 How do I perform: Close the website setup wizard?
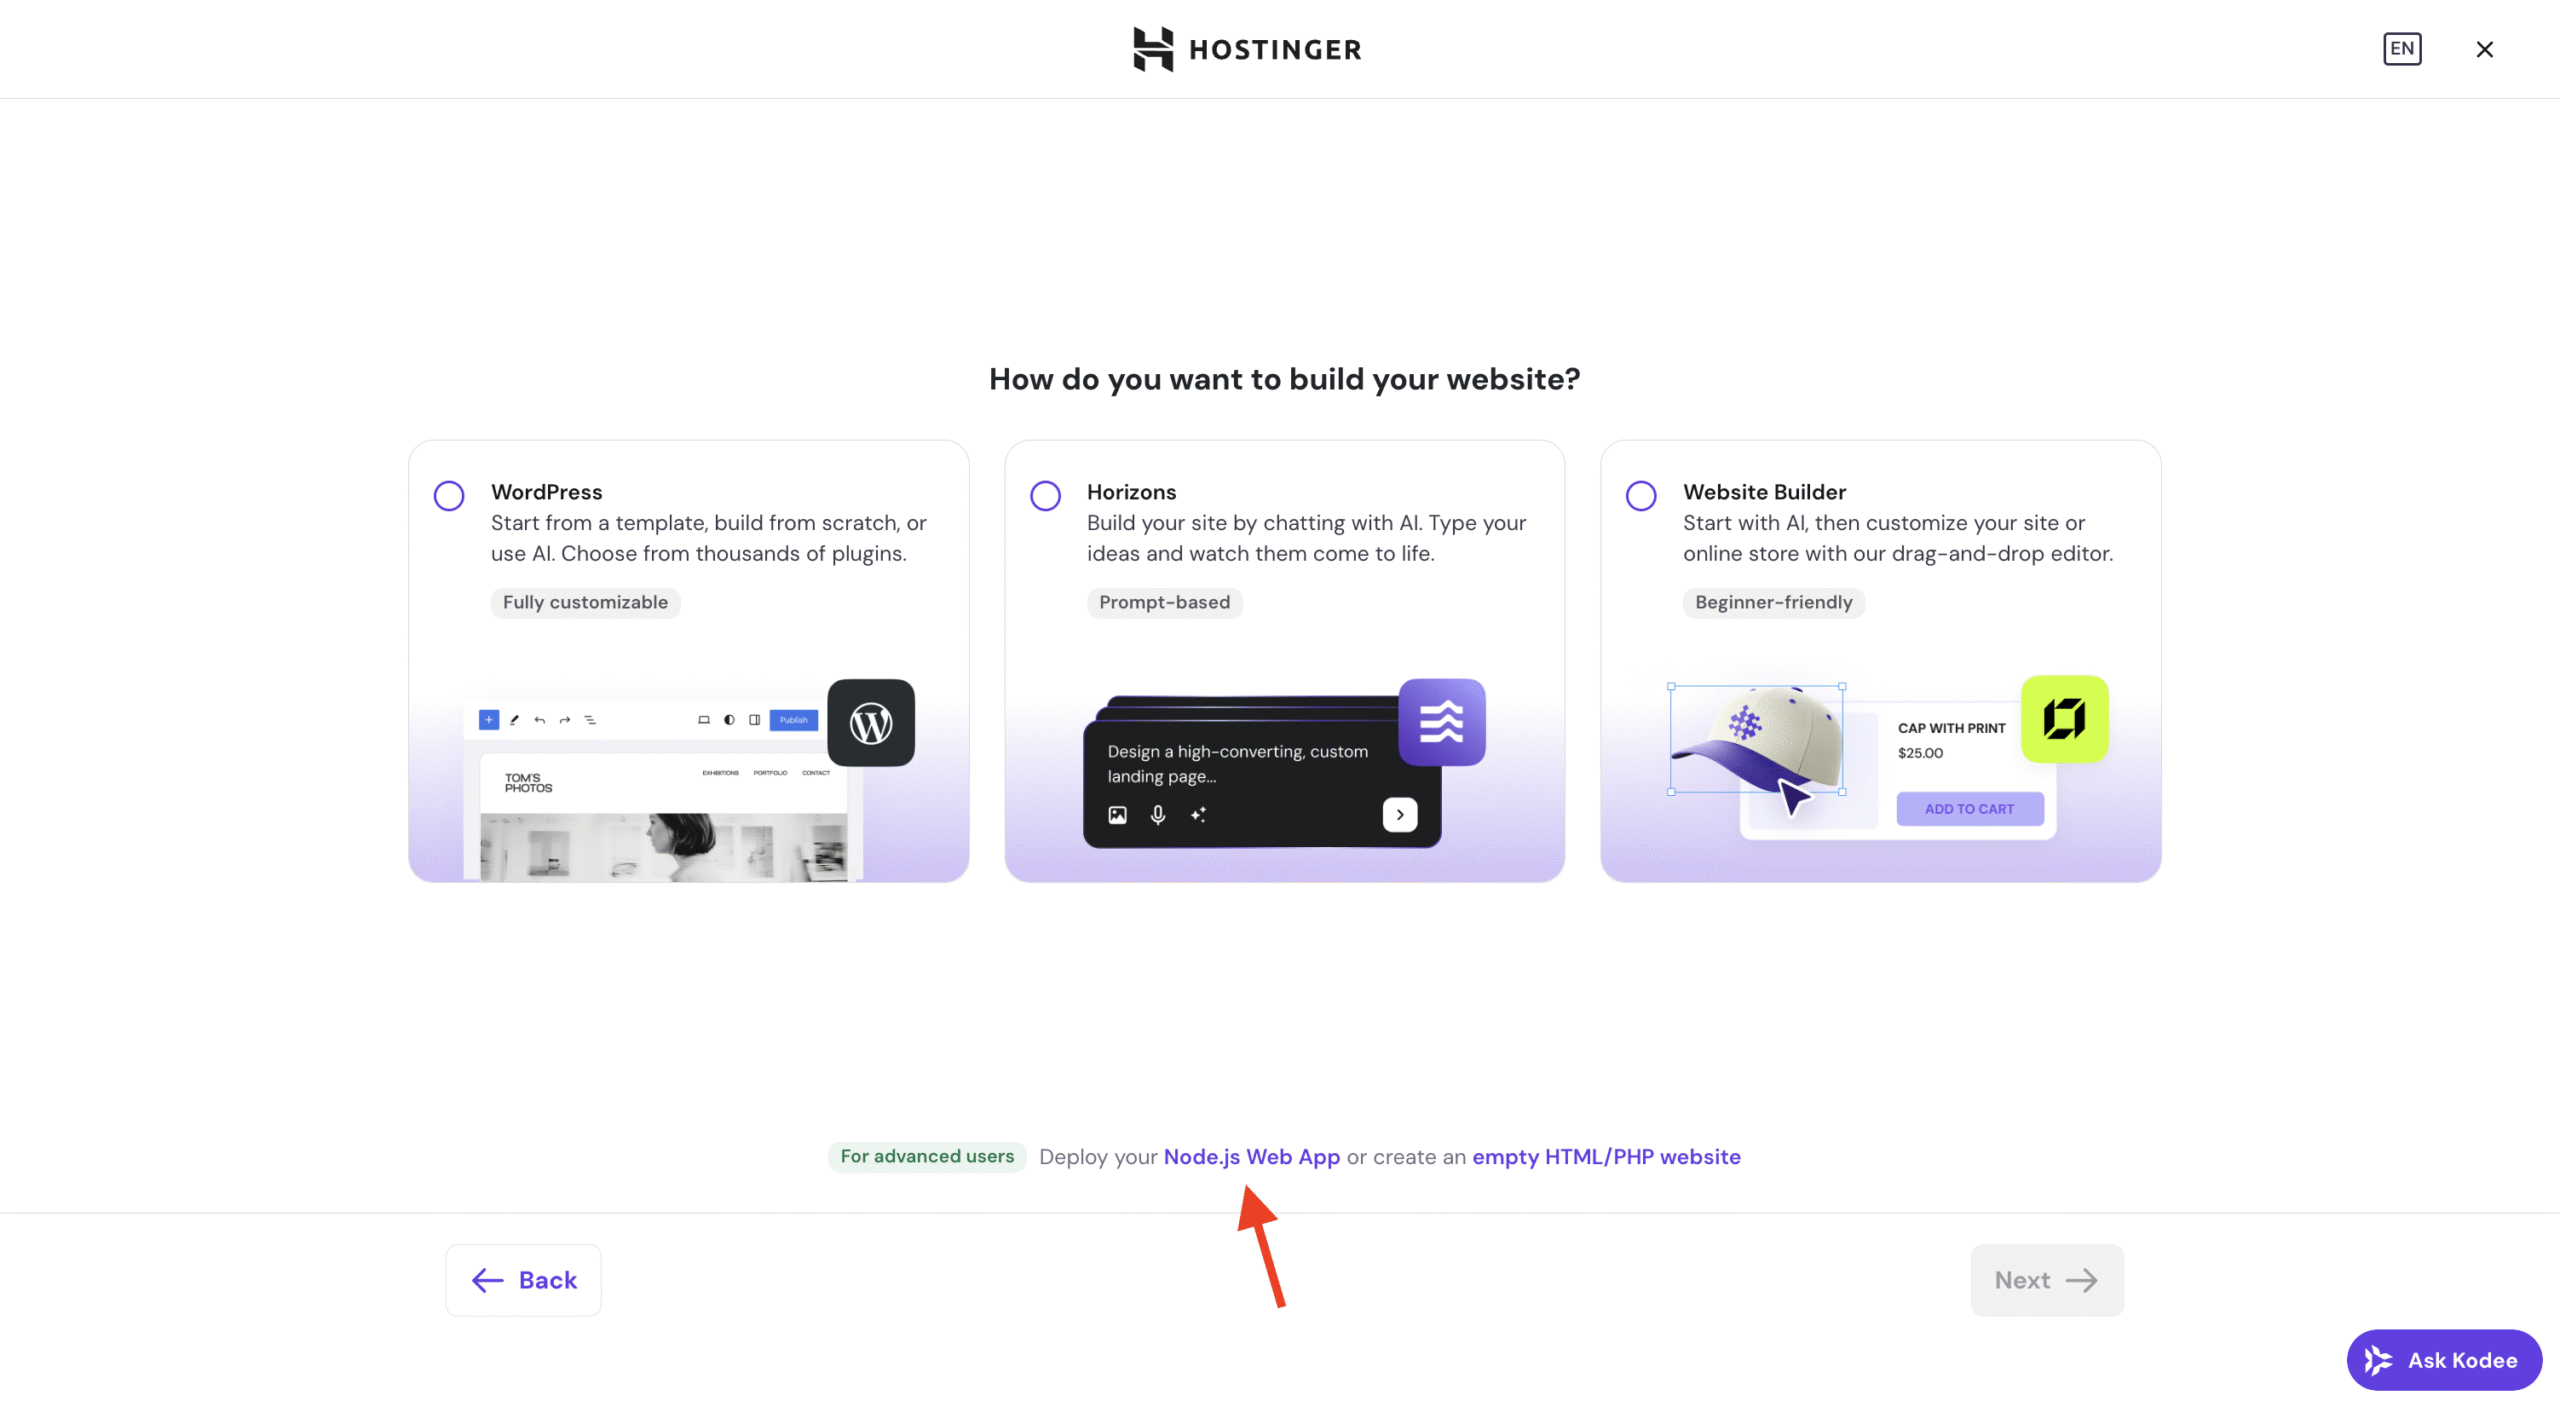[2484, 49]
